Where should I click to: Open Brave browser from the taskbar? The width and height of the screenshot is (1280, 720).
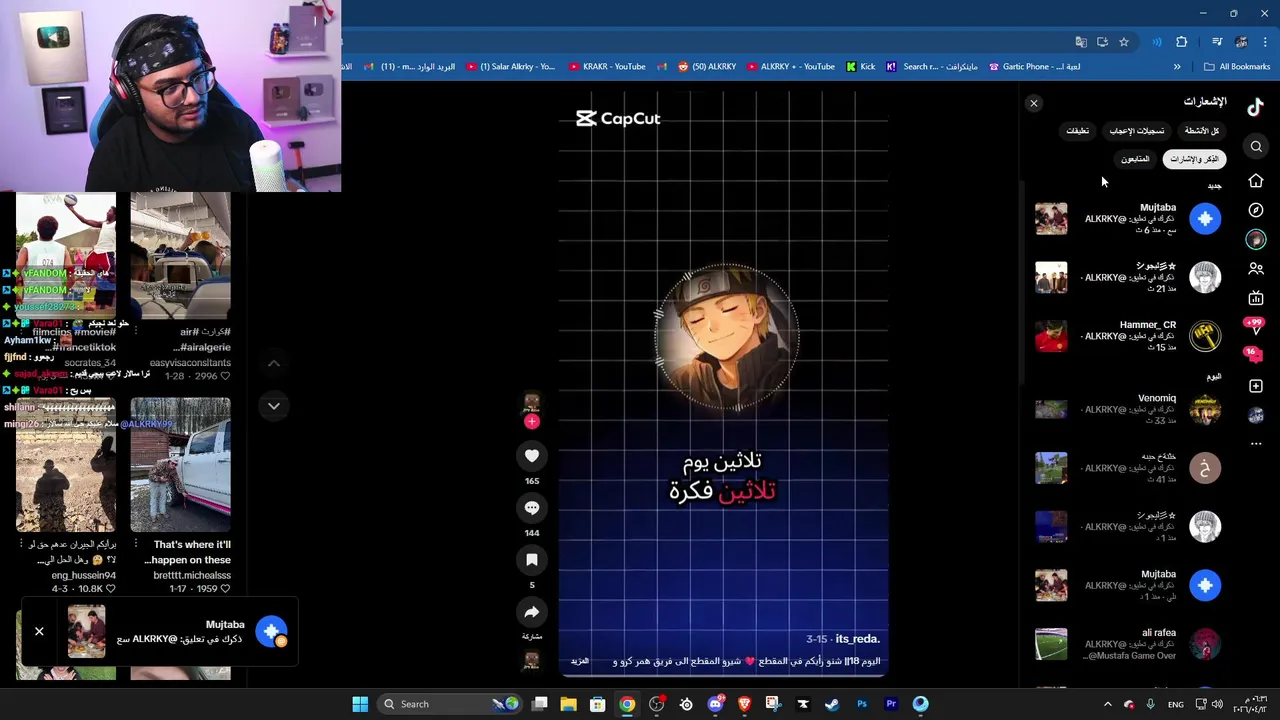click(x=744, y=704)
